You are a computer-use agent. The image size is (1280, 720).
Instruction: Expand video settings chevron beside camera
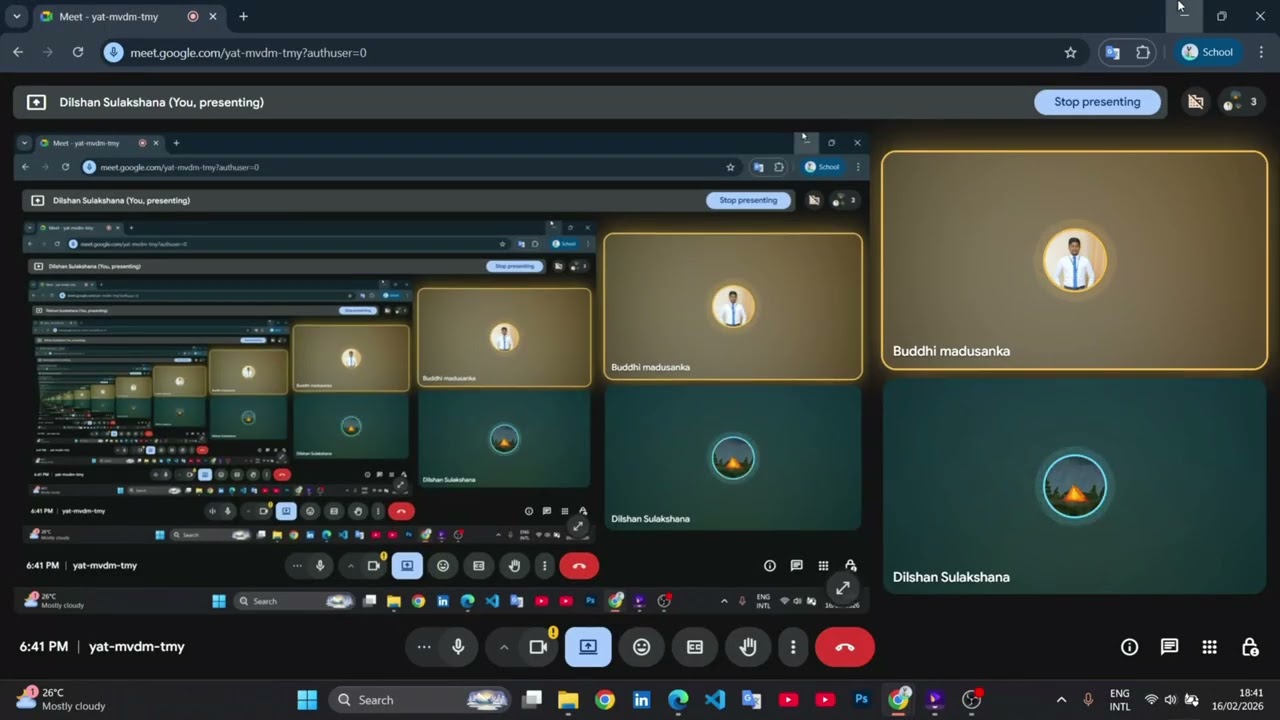pos(504,647)
